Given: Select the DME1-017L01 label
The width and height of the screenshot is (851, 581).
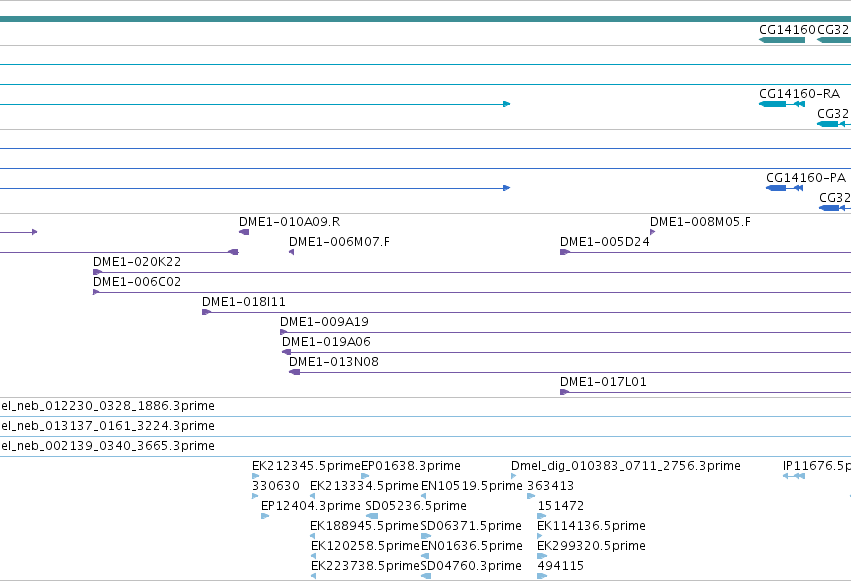Looking at the screenshot, I should pyautogui.click(x=603, y=382).
